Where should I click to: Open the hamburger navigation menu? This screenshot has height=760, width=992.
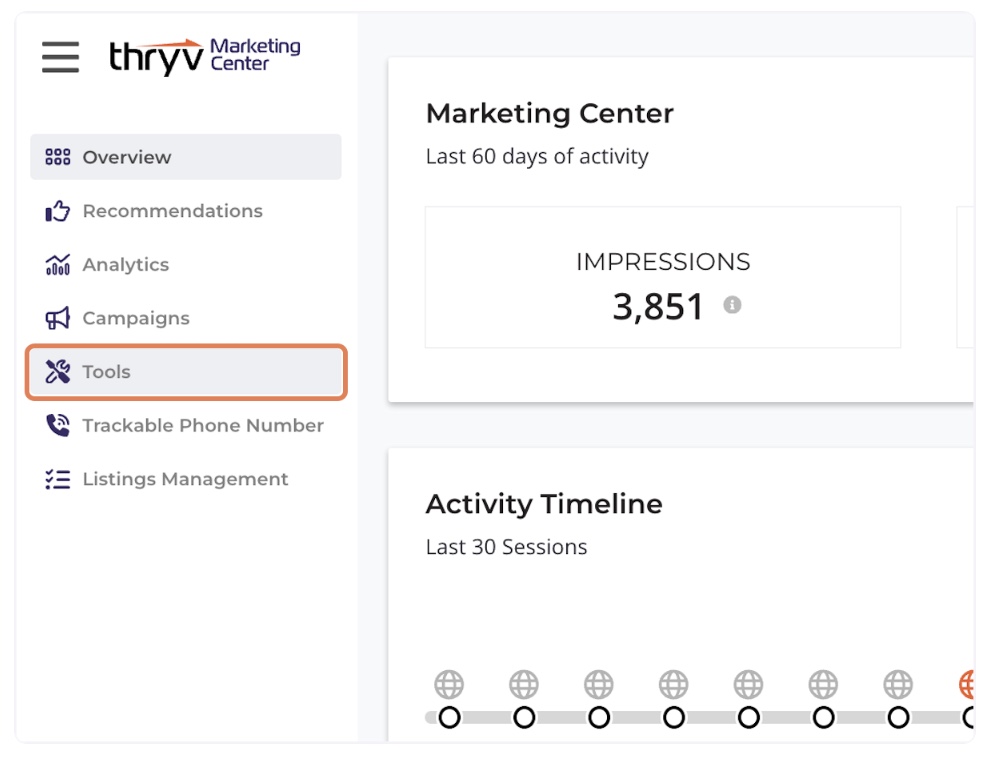pyautogui.click(x=59, y=57)
